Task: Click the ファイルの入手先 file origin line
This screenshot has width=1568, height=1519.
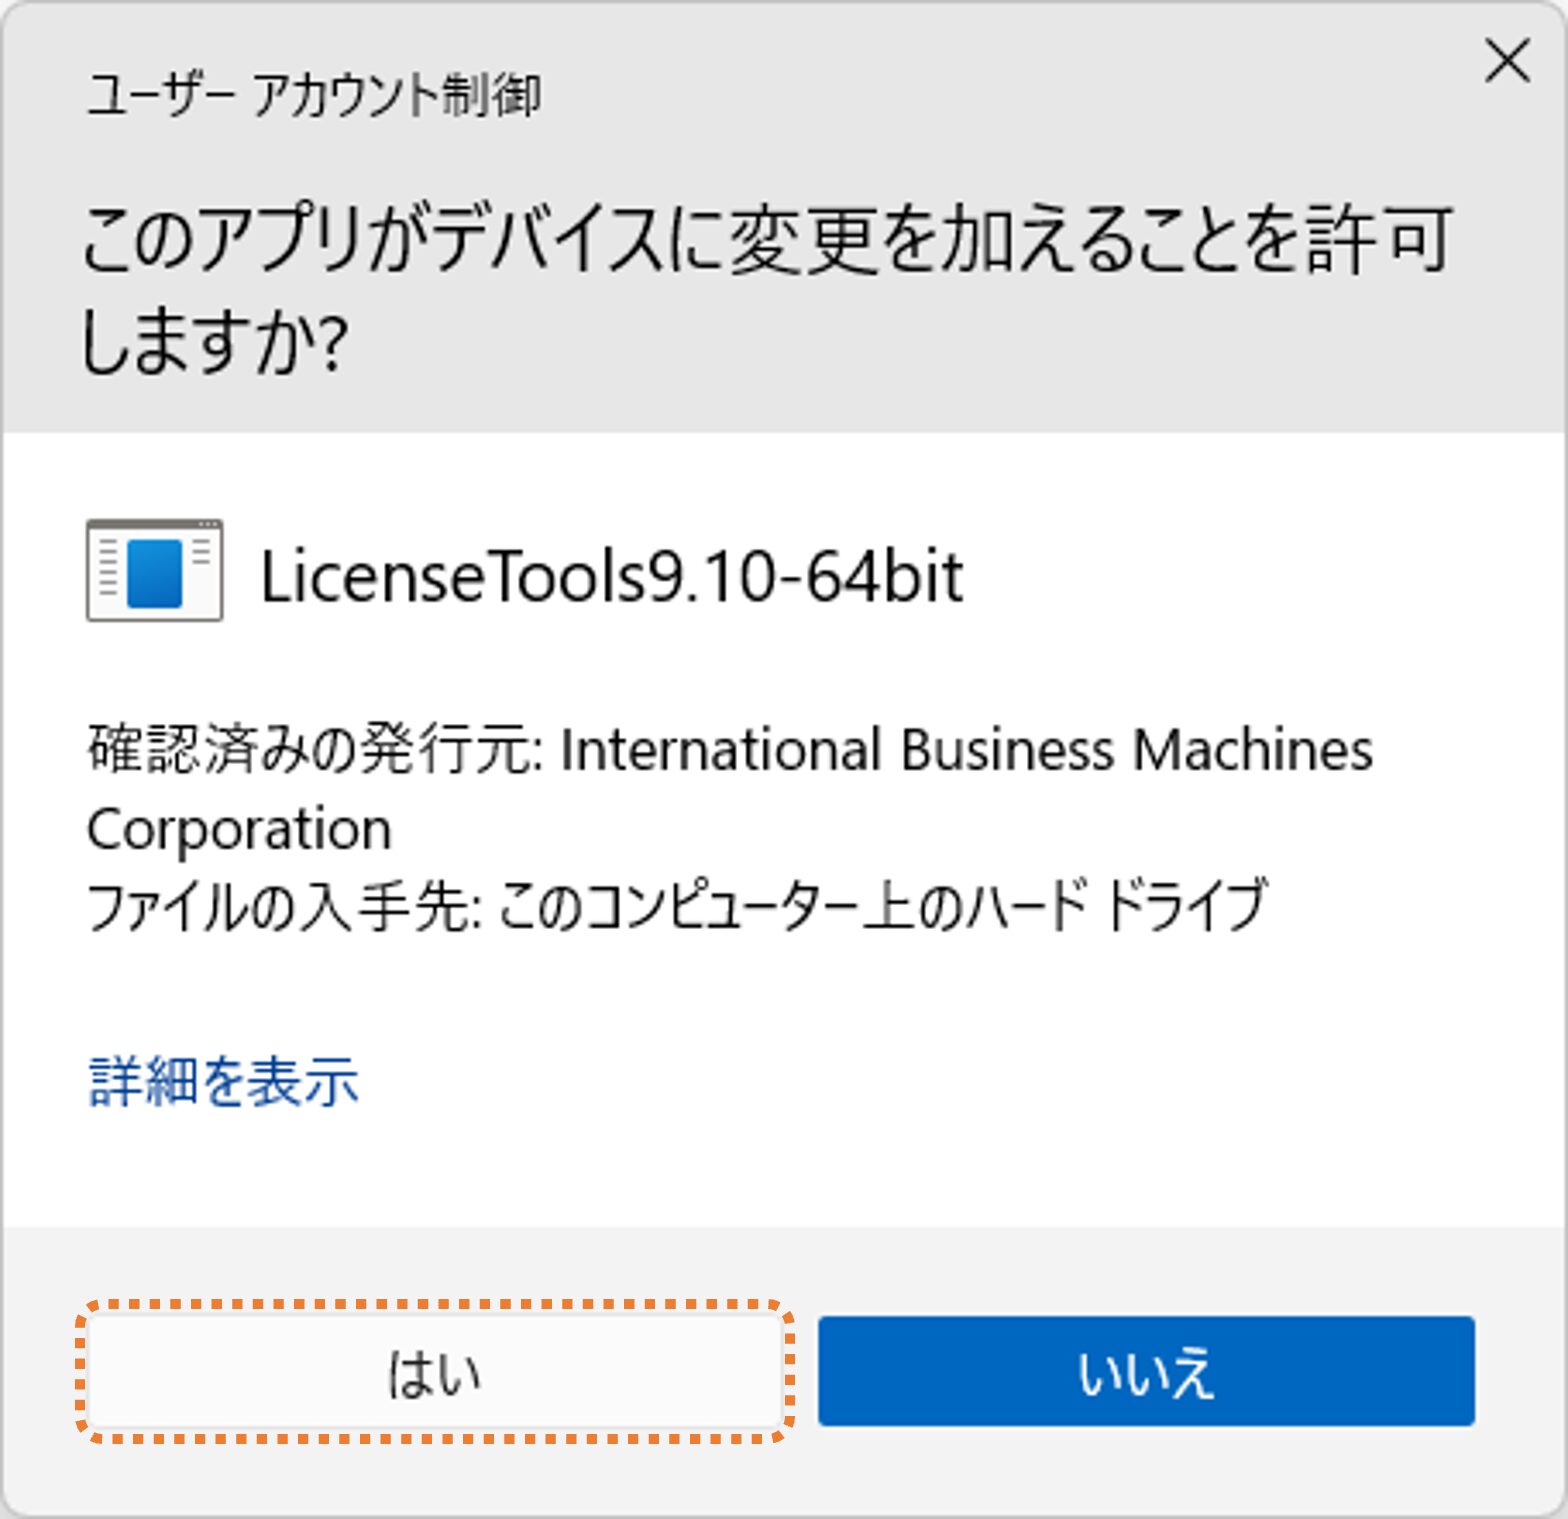Action: [677, 906]
